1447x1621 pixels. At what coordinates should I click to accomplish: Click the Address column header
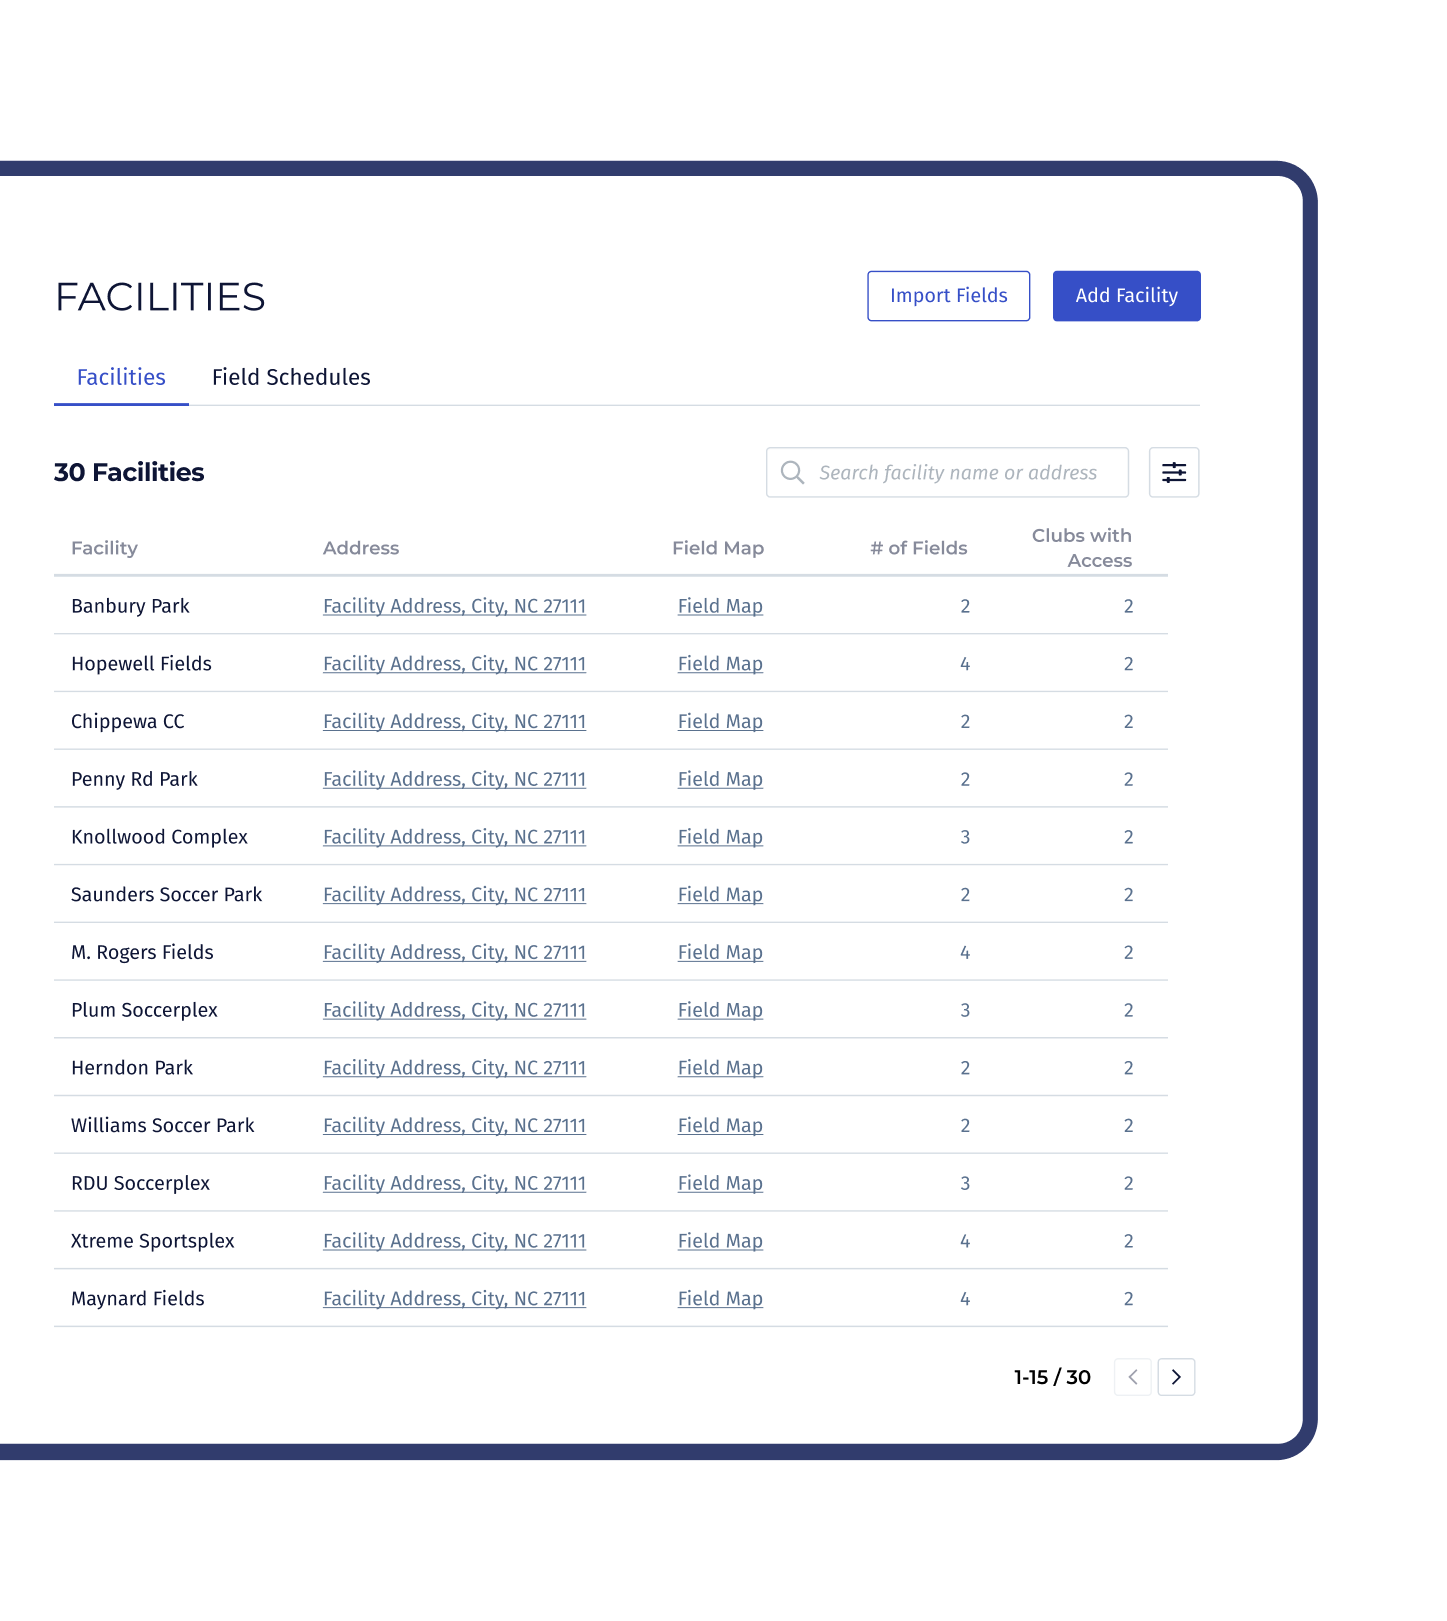(361, 548)
